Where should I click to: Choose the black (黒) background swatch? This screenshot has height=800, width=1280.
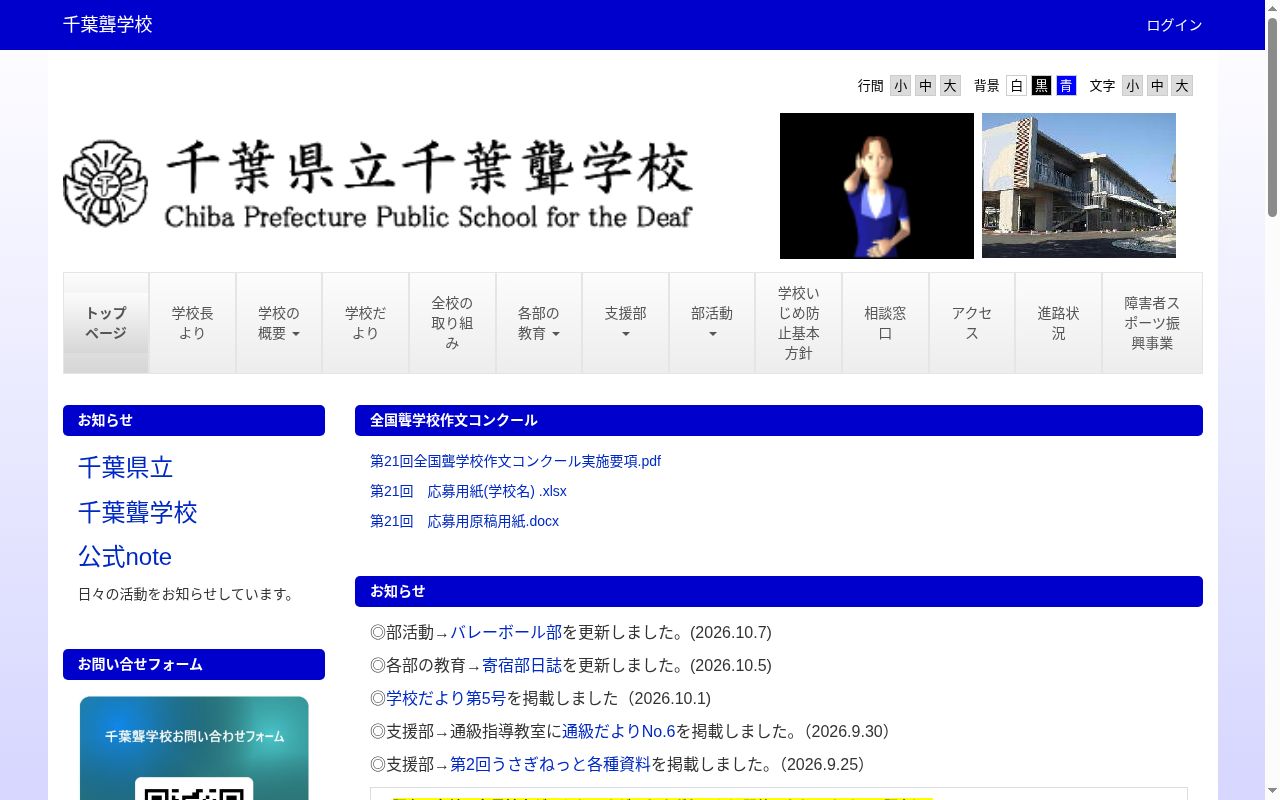coord(1041,86)
